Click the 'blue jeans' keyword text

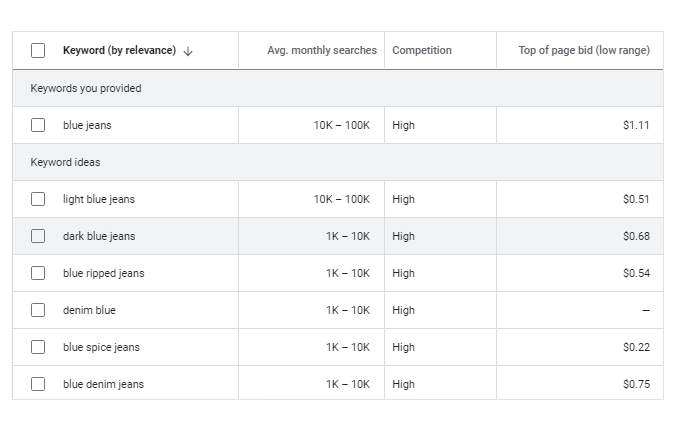87,125
